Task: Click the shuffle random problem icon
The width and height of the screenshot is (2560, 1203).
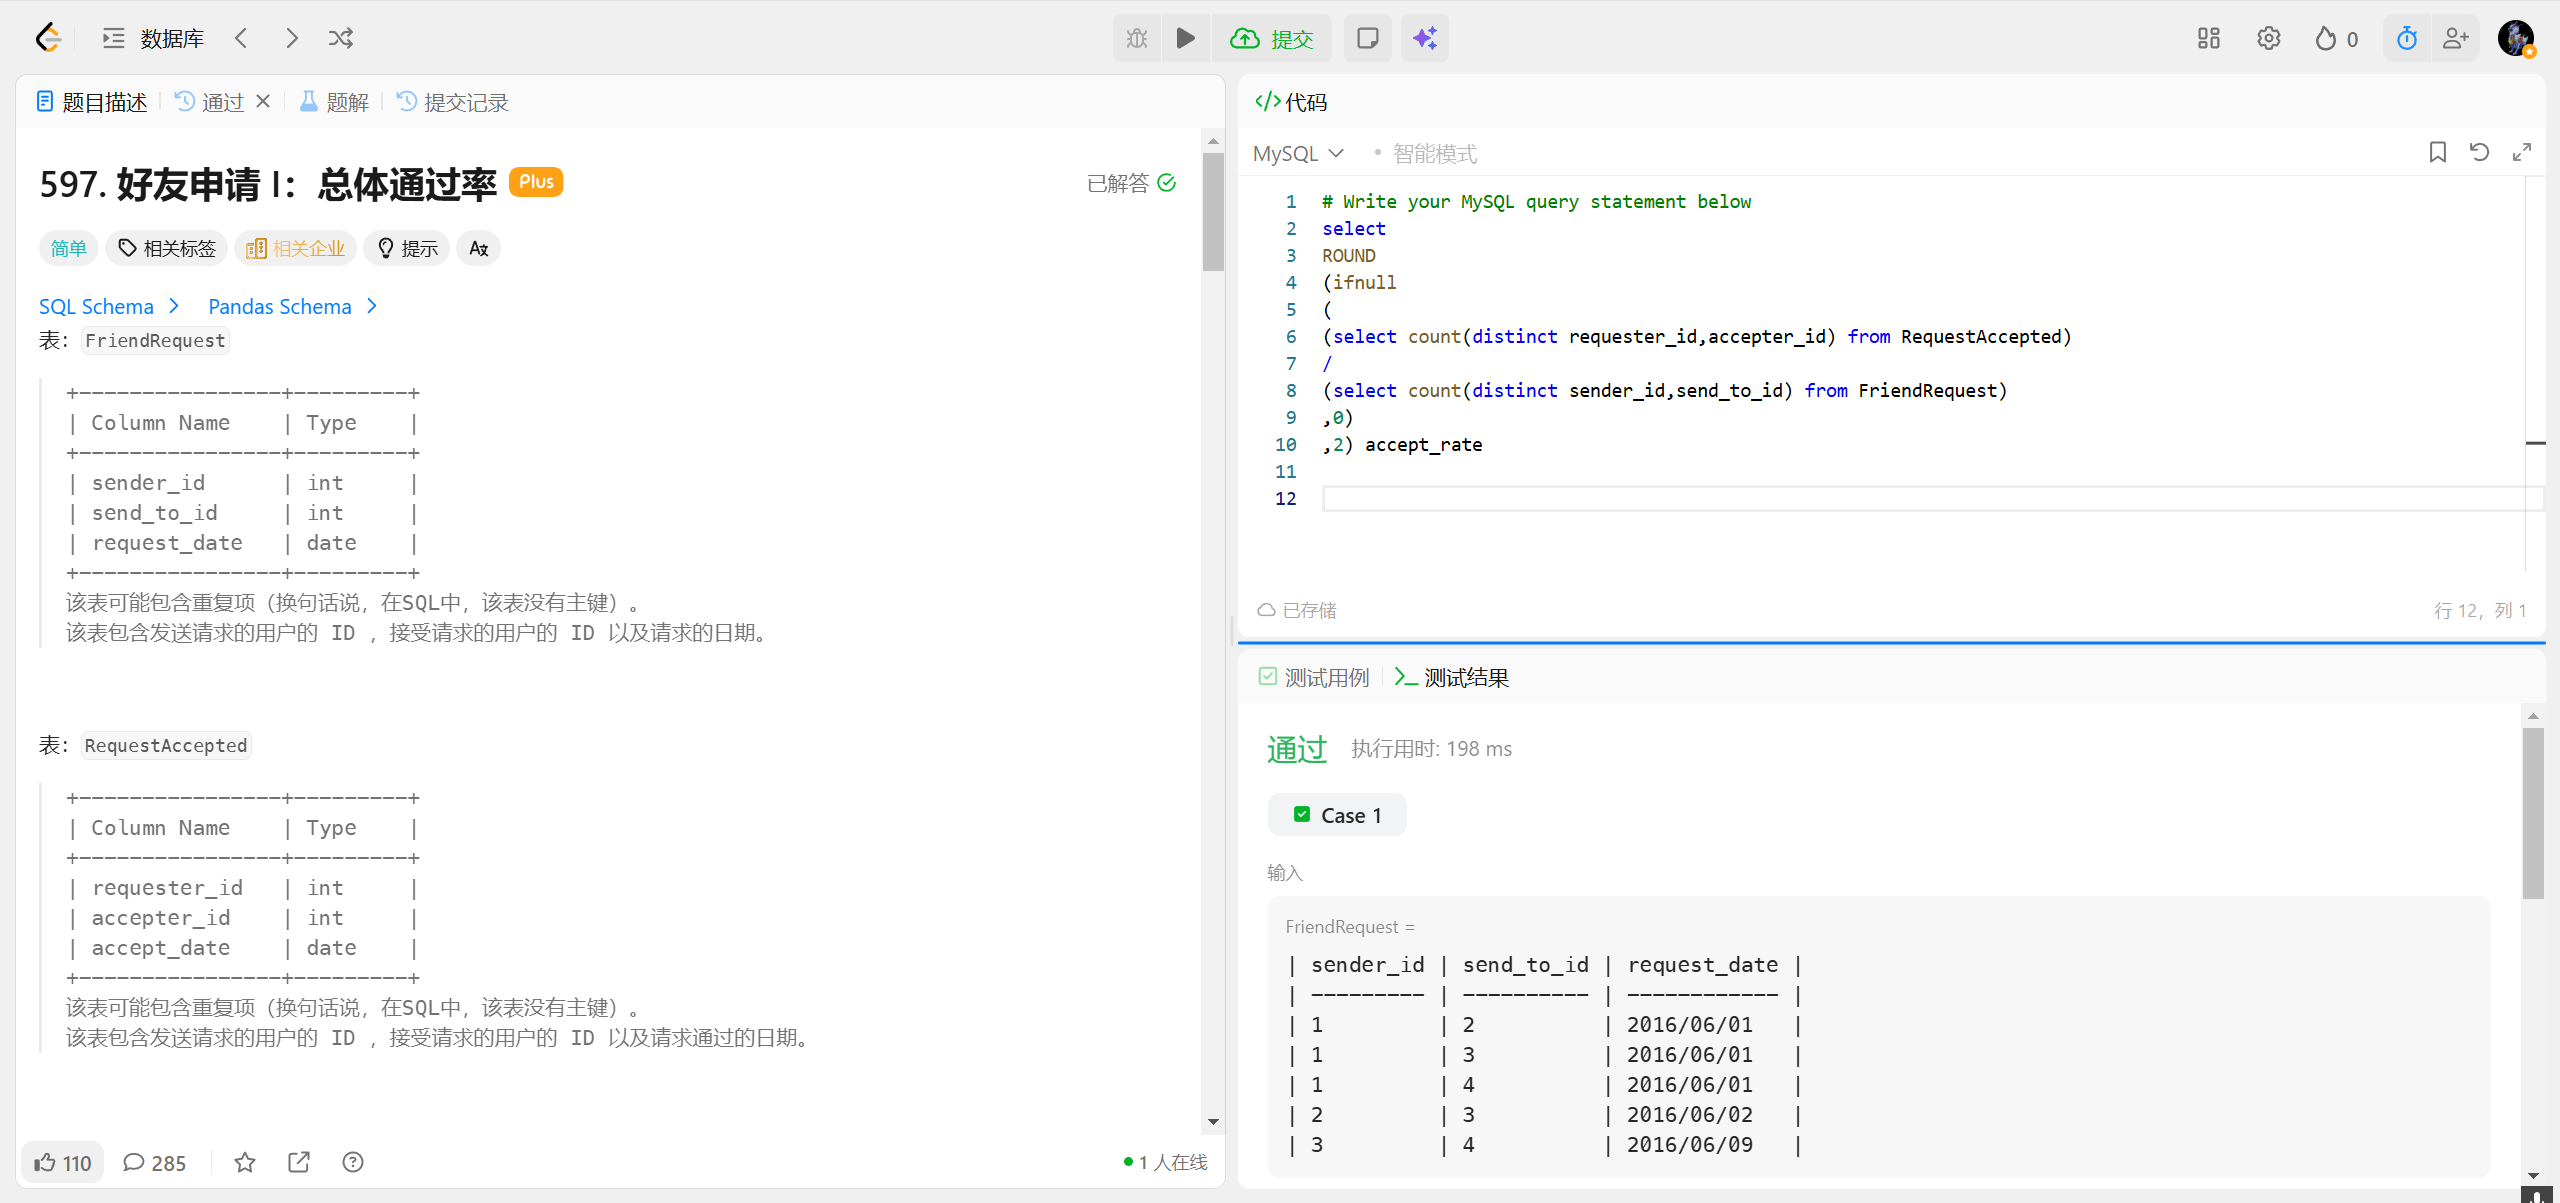Action: coord(341,38)
